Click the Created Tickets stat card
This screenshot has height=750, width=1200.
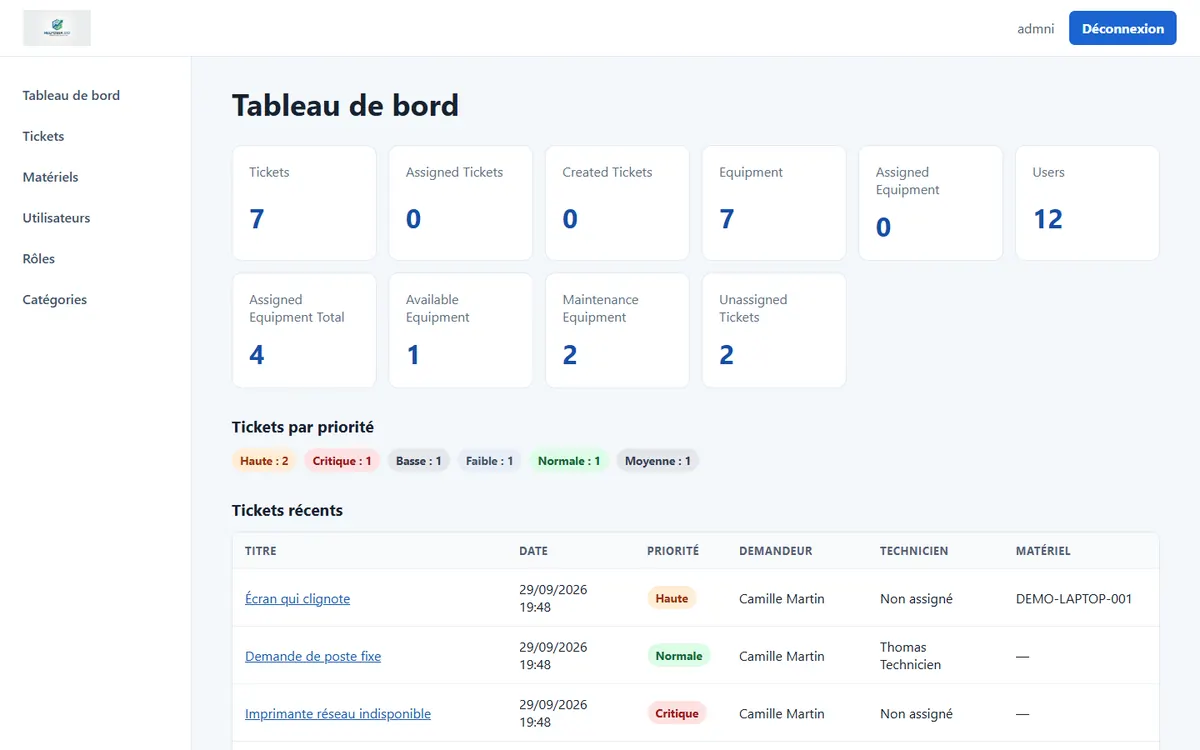pyautogui.click(x=617, y=203)
